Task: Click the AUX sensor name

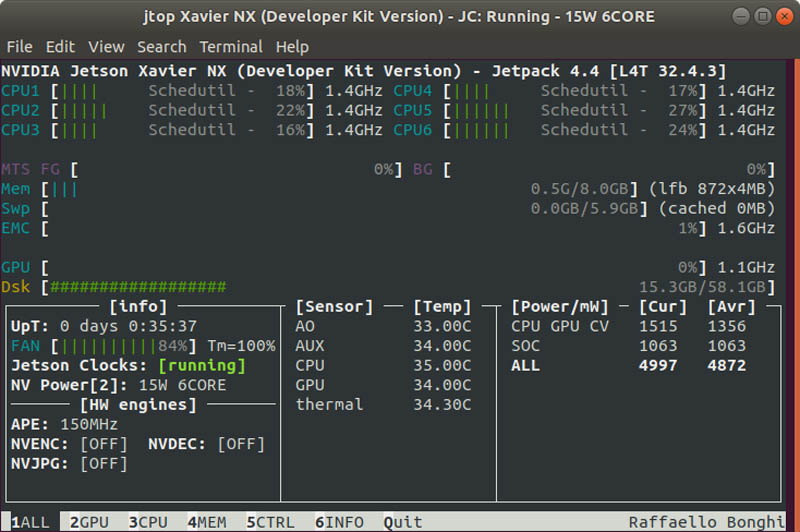Action: [x=310, y=346]
